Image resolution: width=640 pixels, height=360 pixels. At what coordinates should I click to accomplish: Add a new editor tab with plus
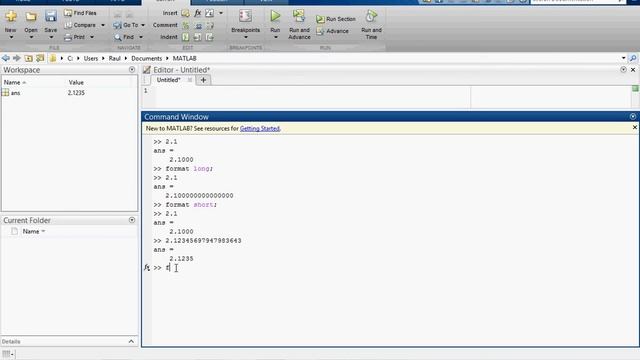[x=203, y=80]
